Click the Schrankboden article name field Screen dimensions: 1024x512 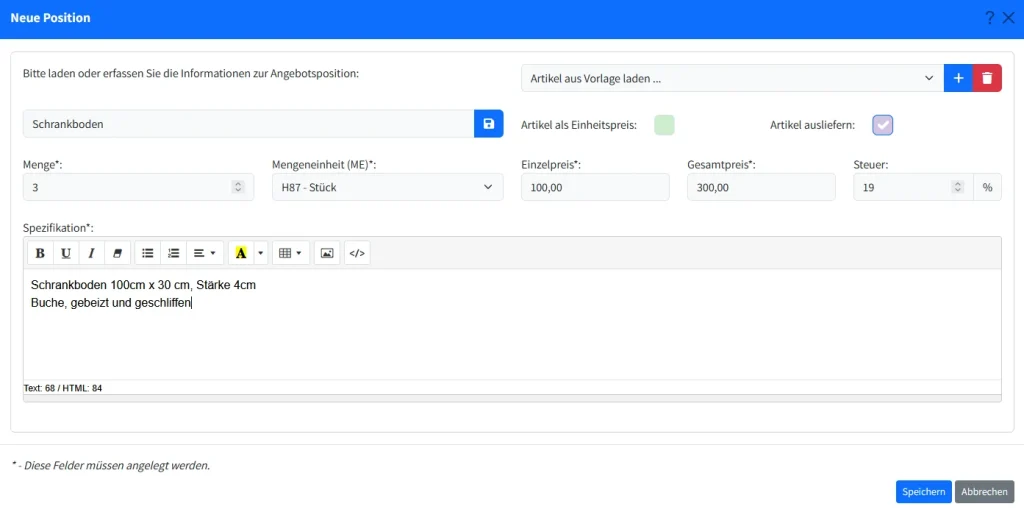point(248,123)
